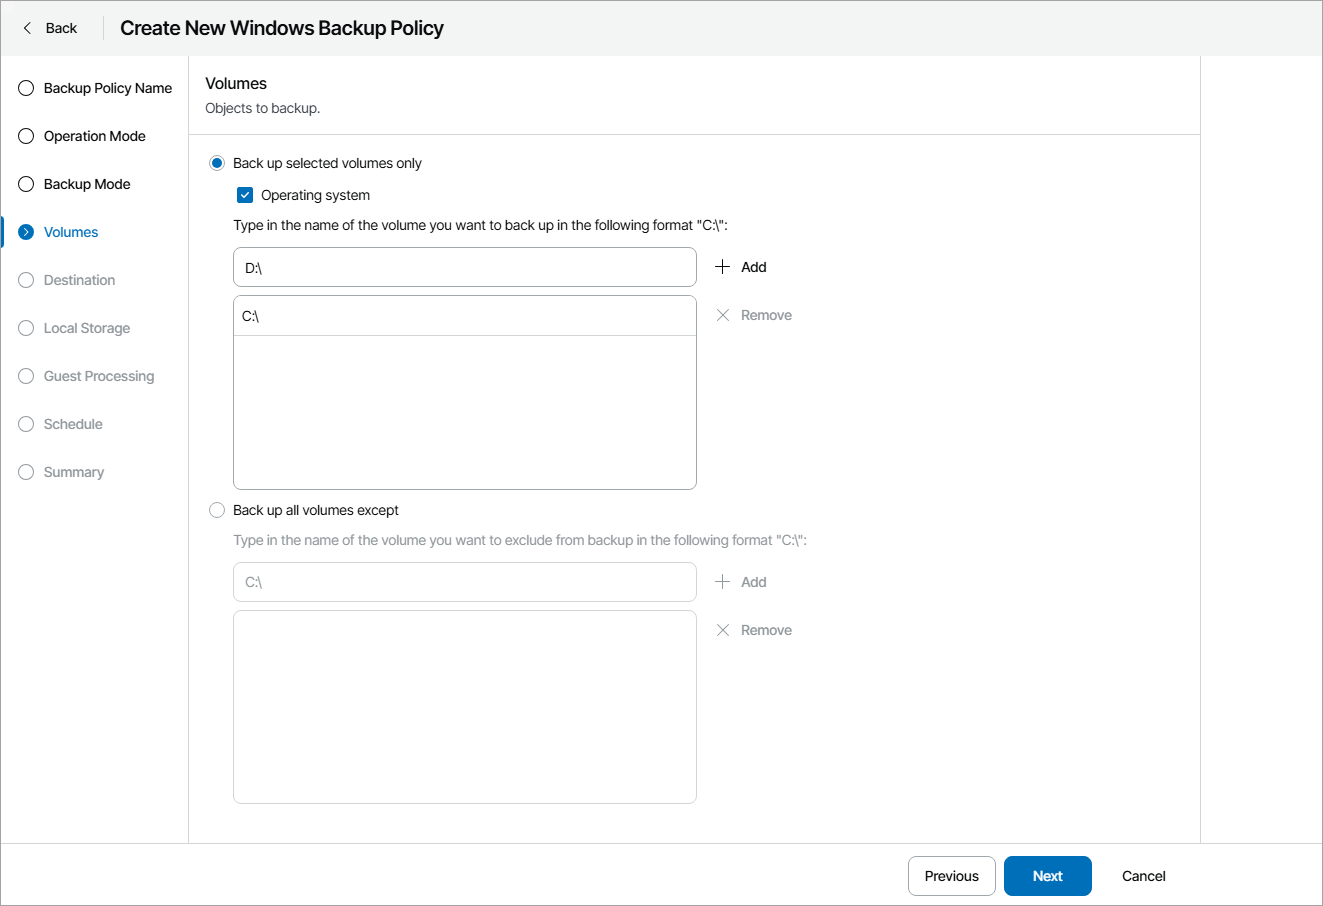
Task: Open the Local Storage wizard step
Action: coord(86,328)
